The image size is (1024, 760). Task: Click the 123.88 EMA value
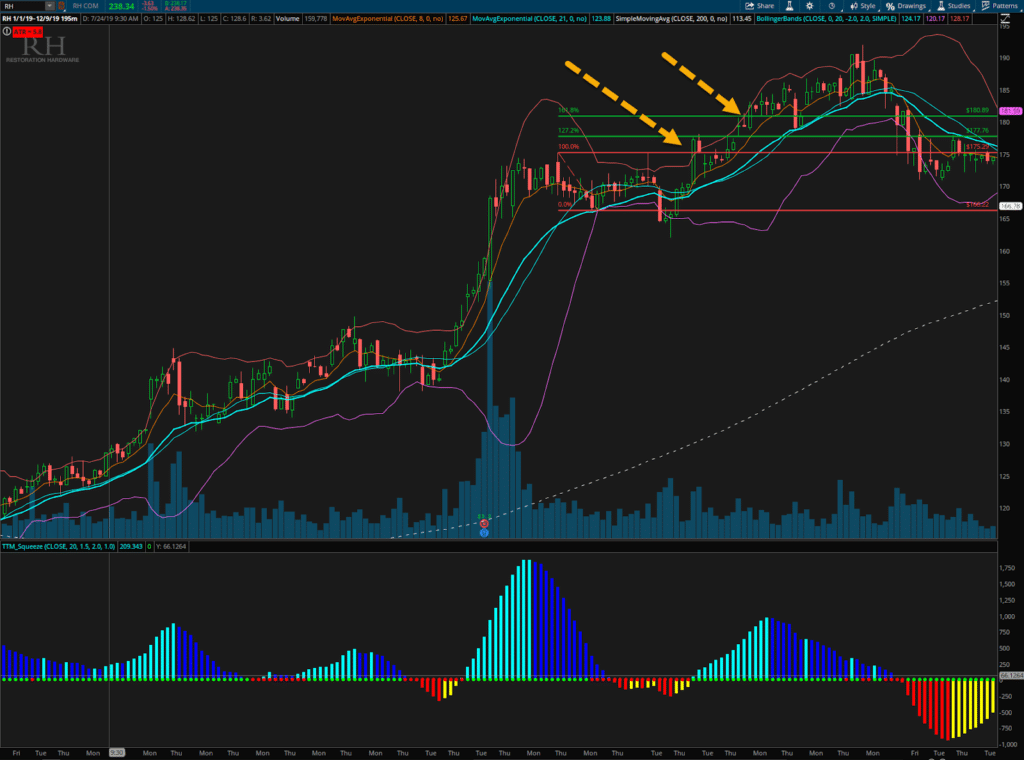(601, 19)
